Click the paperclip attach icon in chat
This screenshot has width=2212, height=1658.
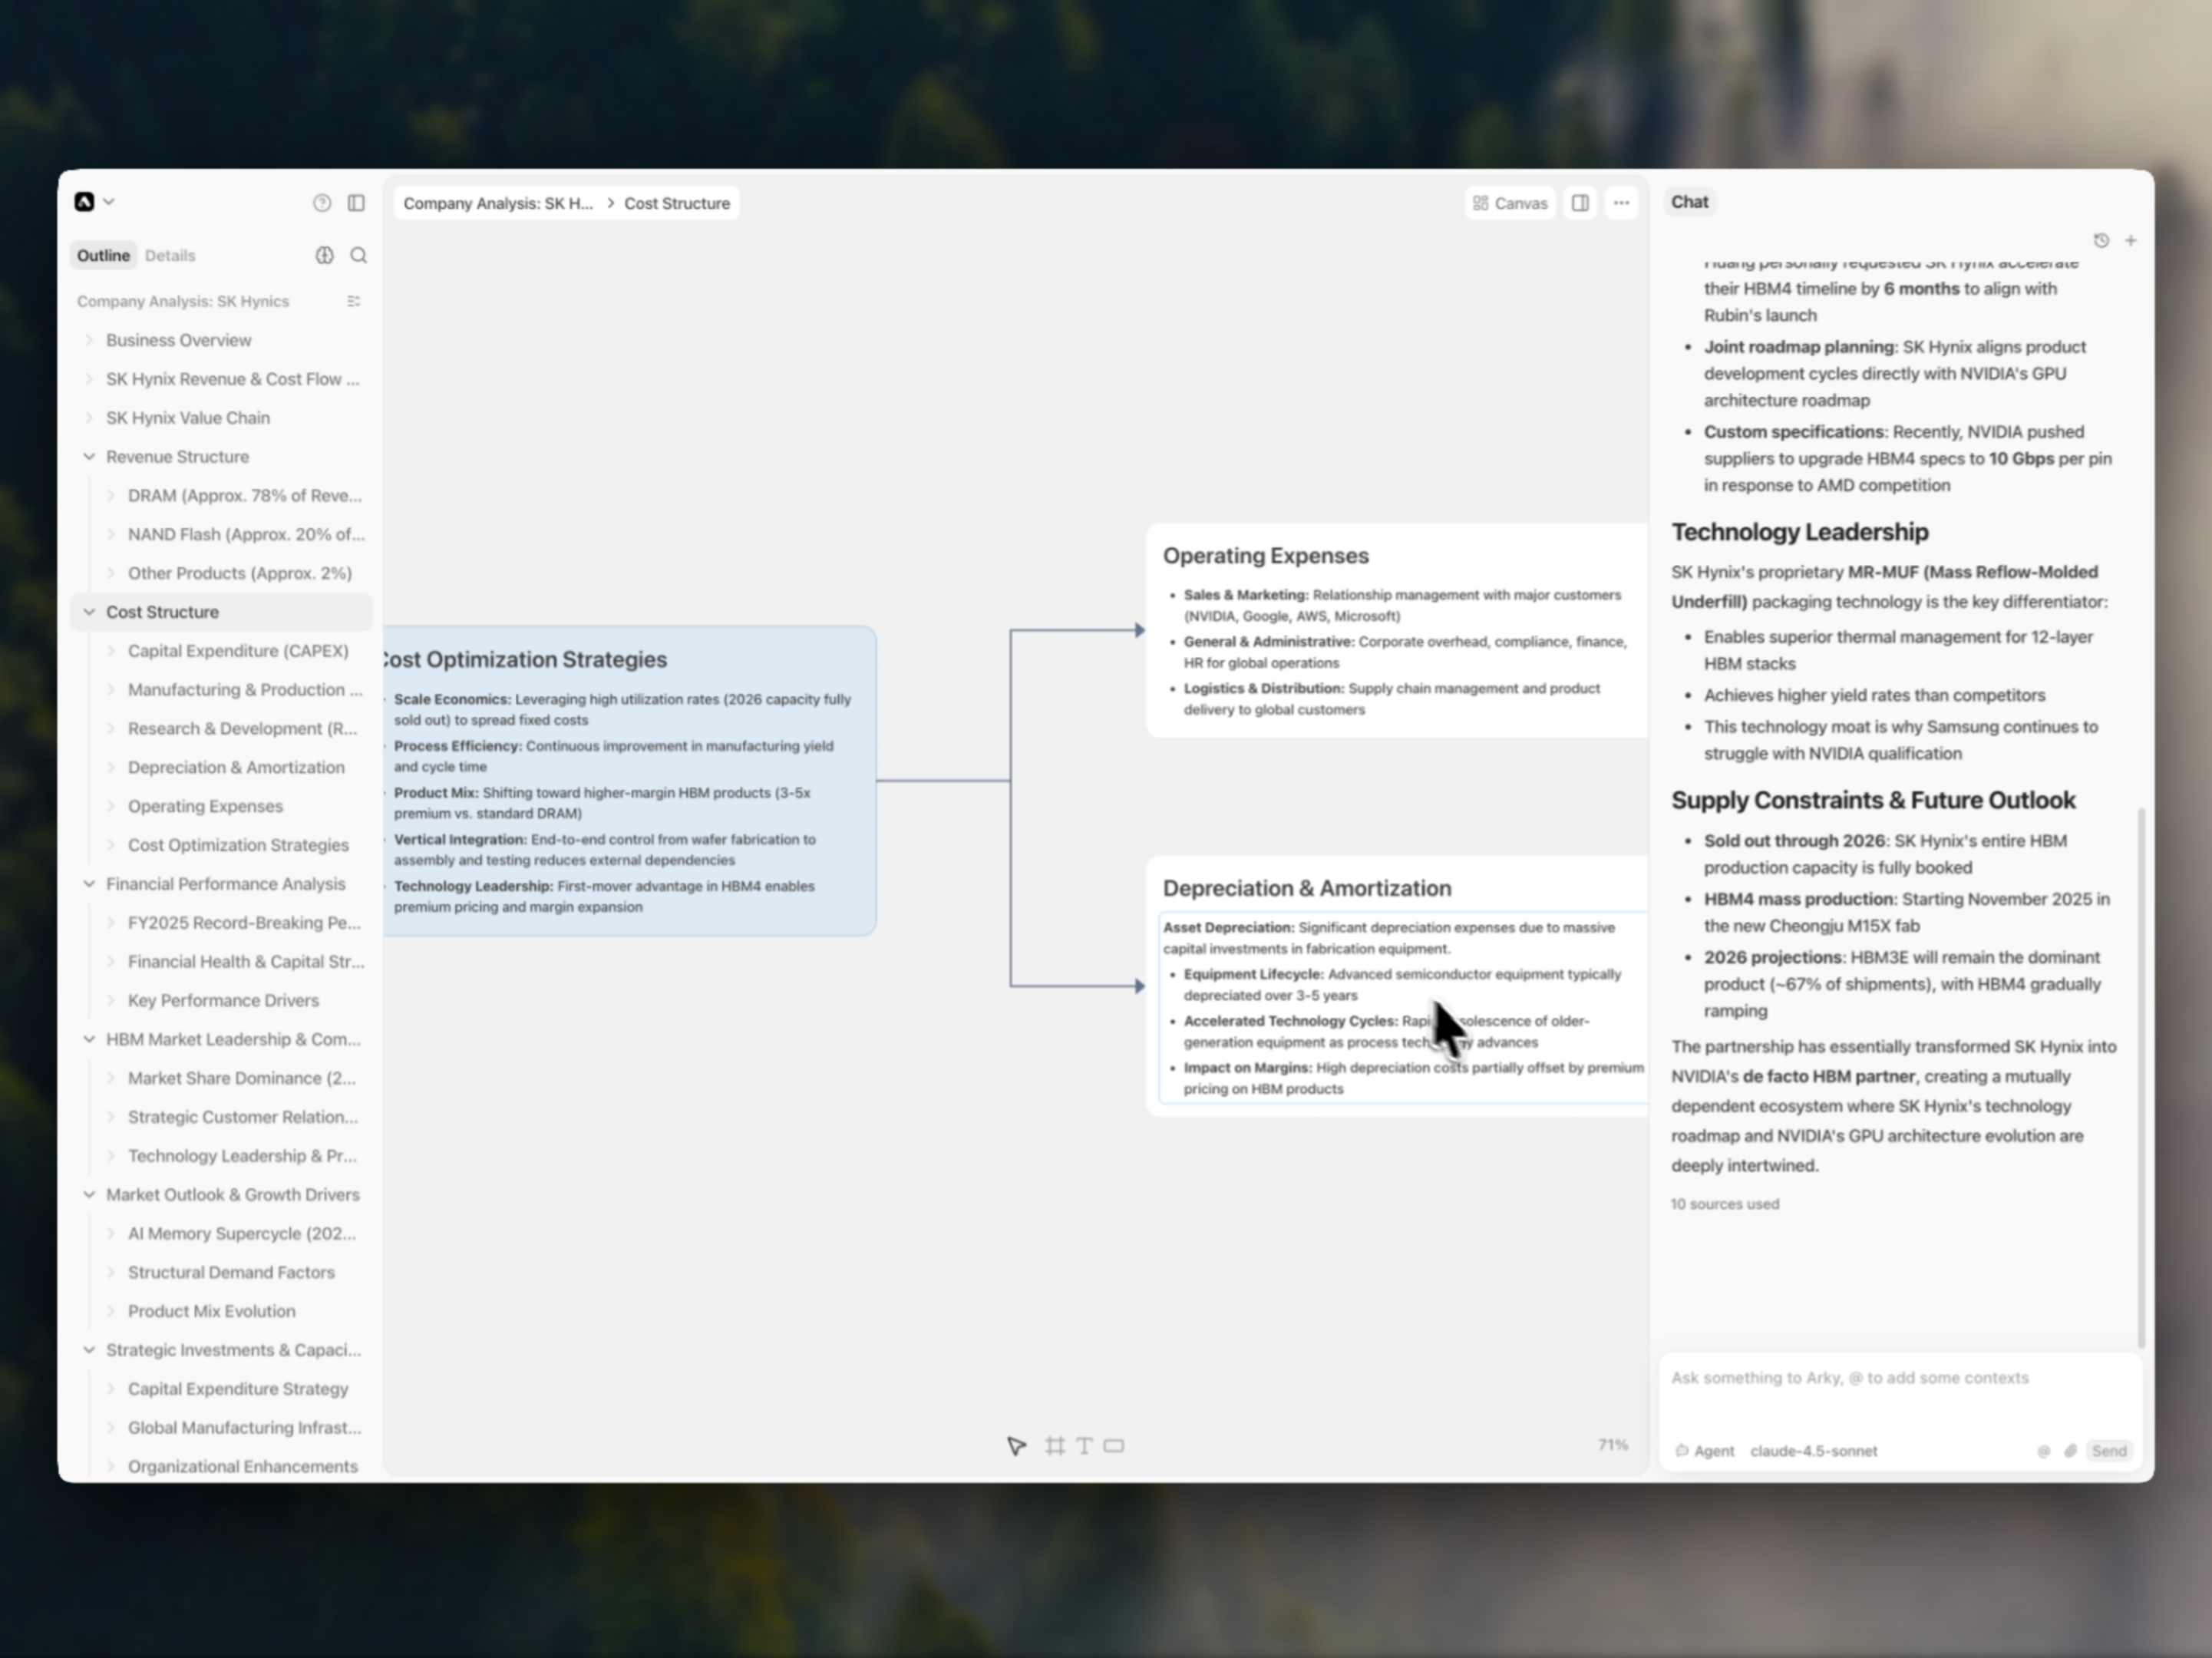pos(2070,1451)
